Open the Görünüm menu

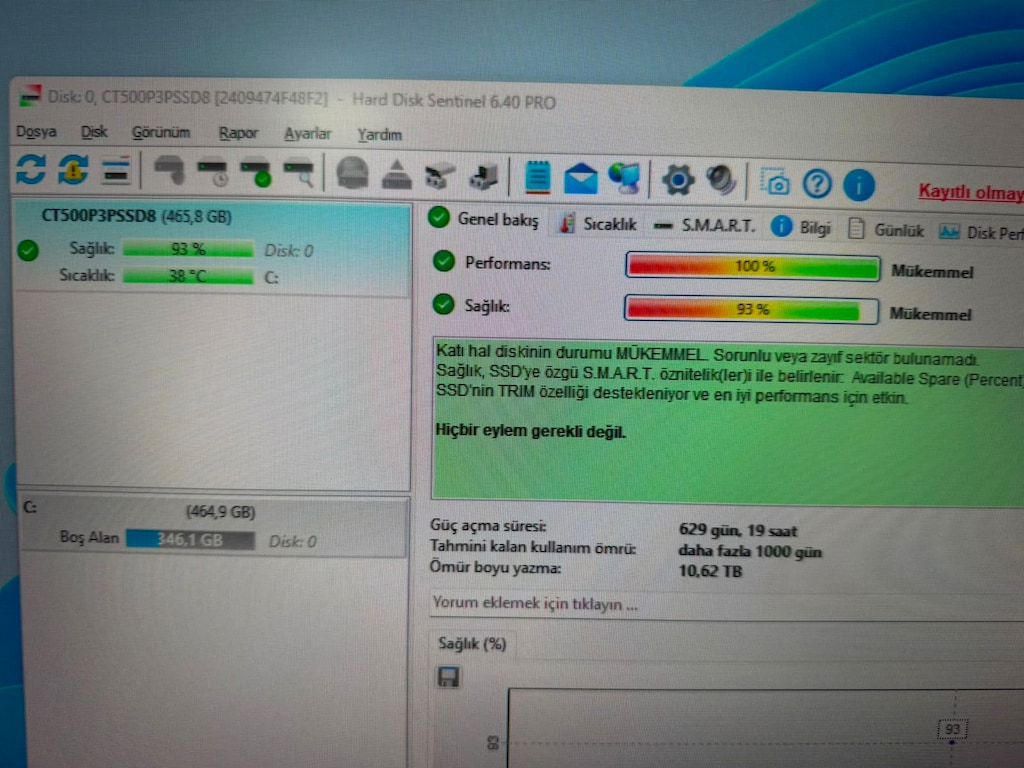pos(161,133)
